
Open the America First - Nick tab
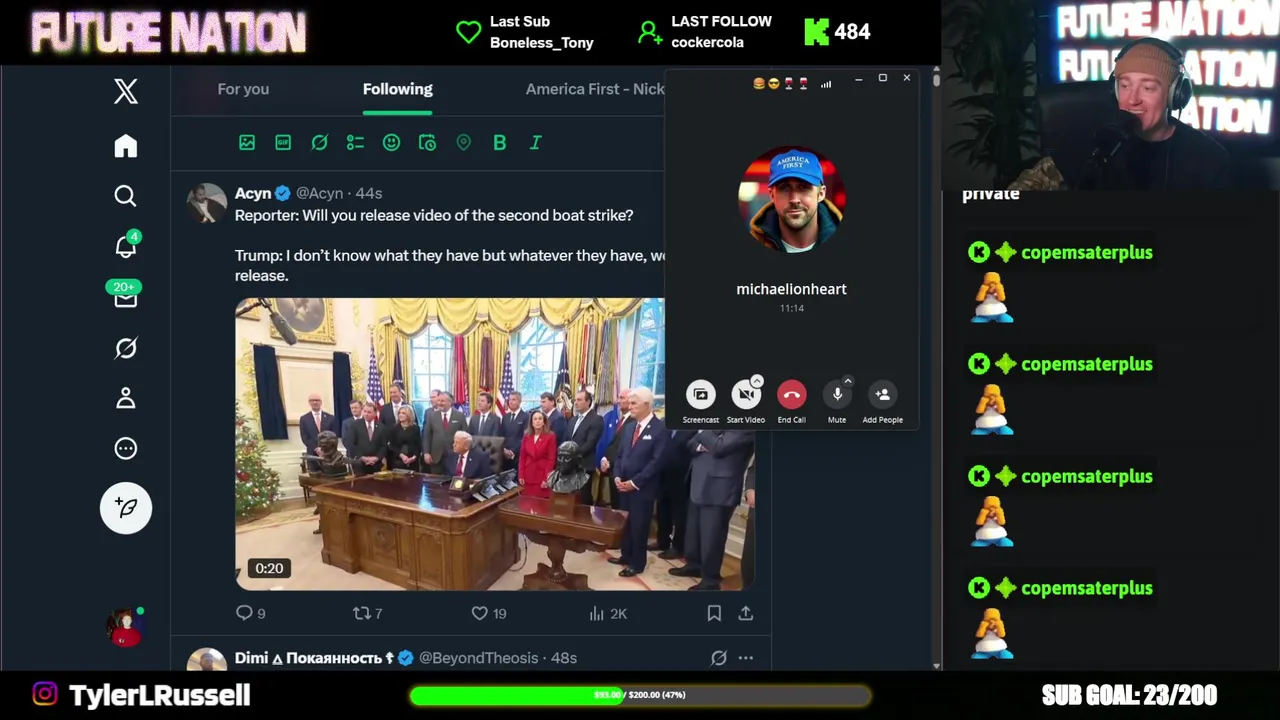595,89
